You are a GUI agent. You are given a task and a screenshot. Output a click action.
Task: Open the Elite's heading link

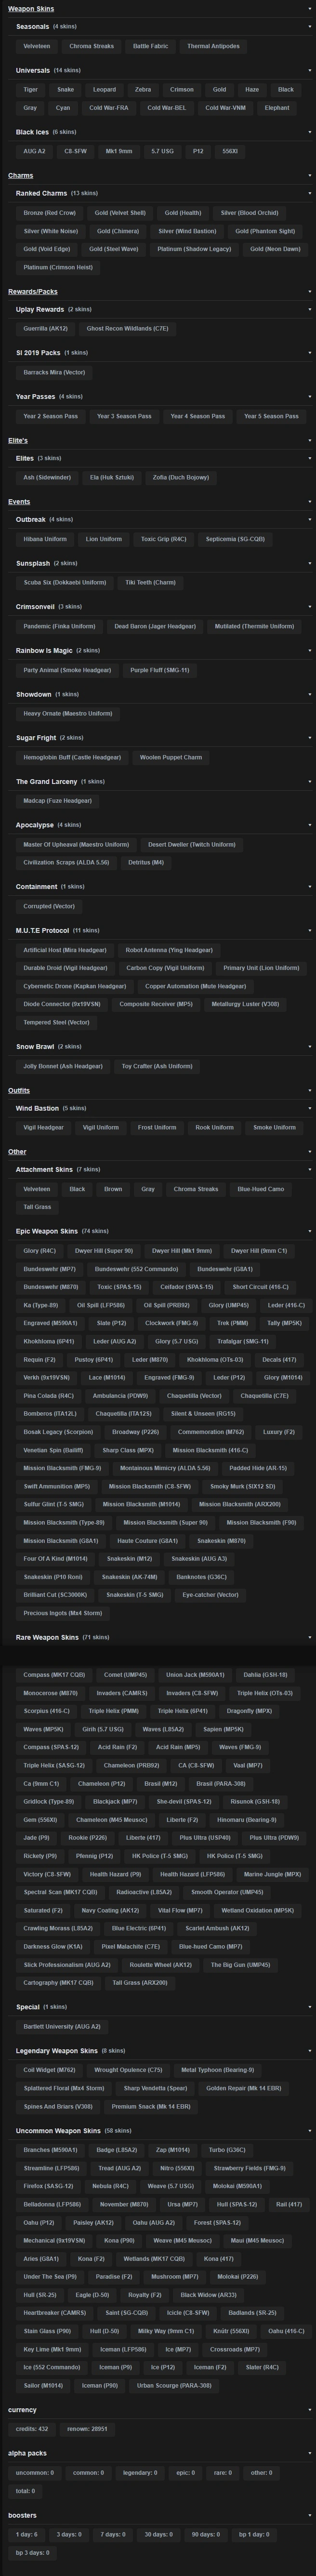pos(18,440)
